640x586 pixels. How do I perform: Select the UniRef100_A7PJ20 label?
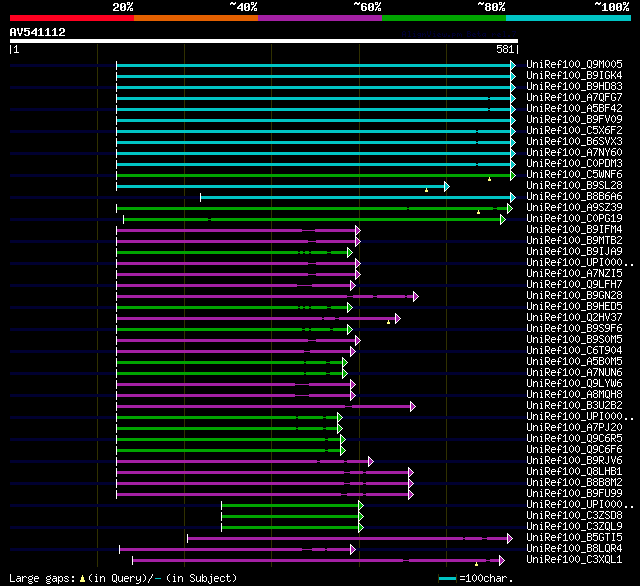pyautogui.click(x=574, y=428)
